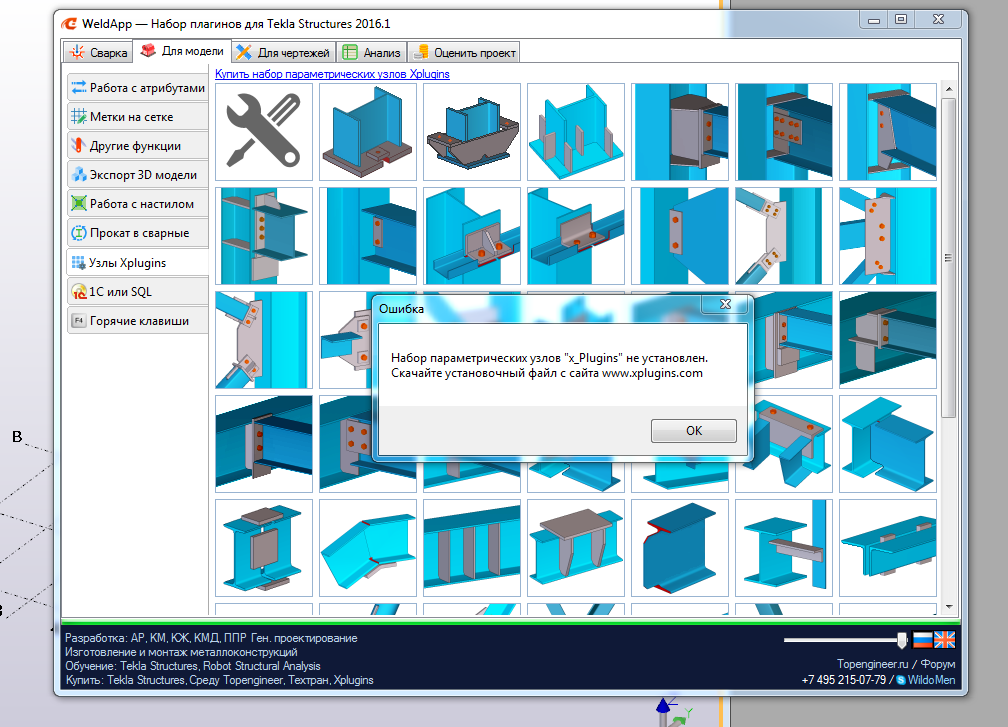Select Экспорт 3D модели

coord(138,174)
